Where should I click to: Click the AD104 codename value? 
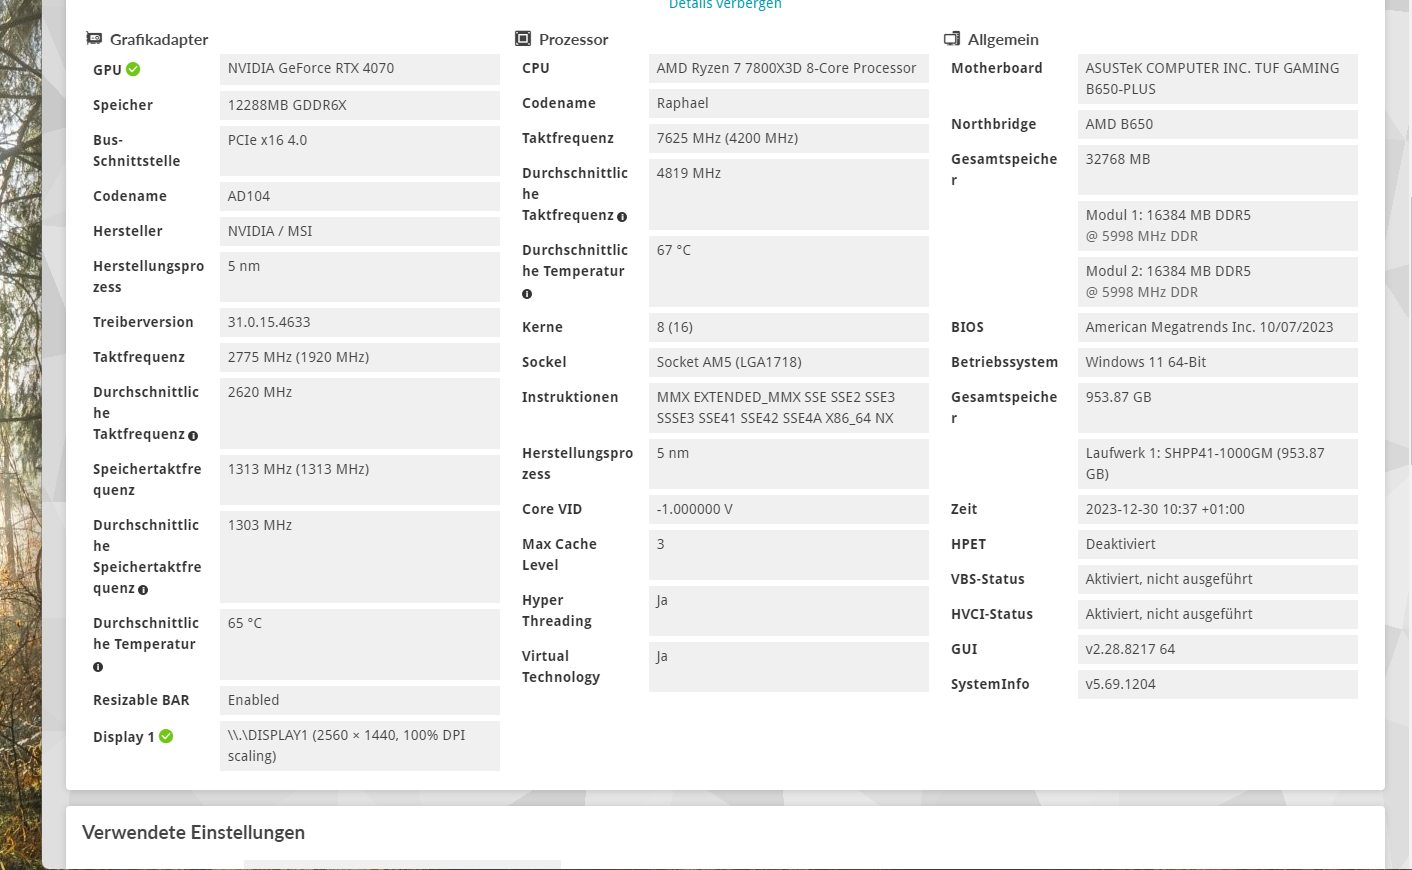[360, 196]
